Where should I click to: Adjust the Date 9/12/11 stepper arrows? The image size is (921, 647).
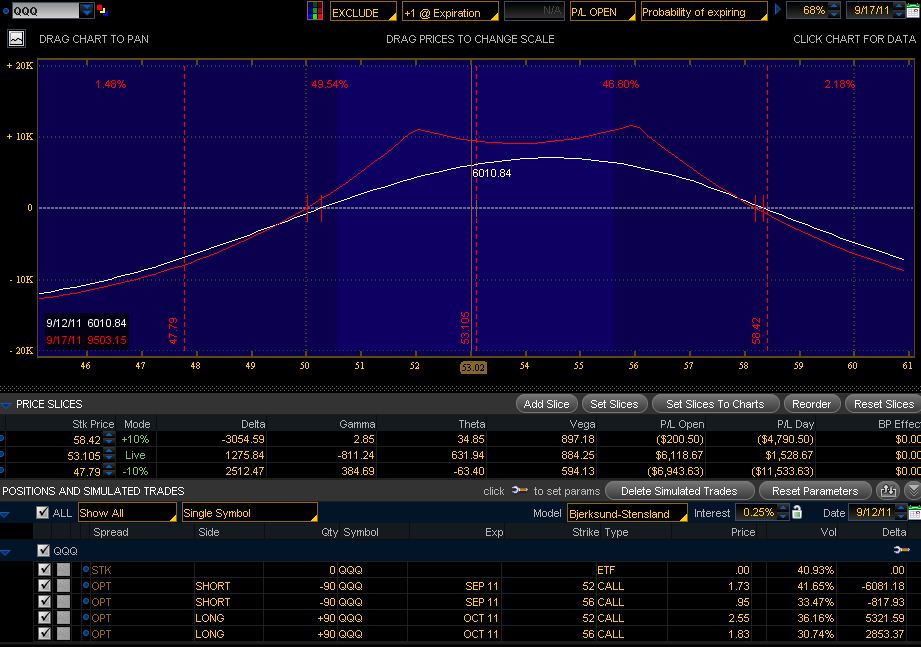point(900,512)
